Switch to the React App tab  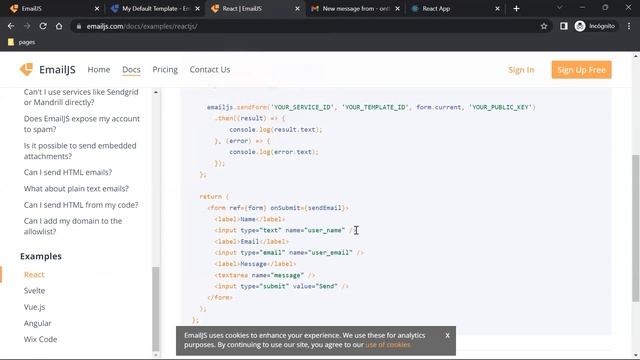[x=454, y=9]
